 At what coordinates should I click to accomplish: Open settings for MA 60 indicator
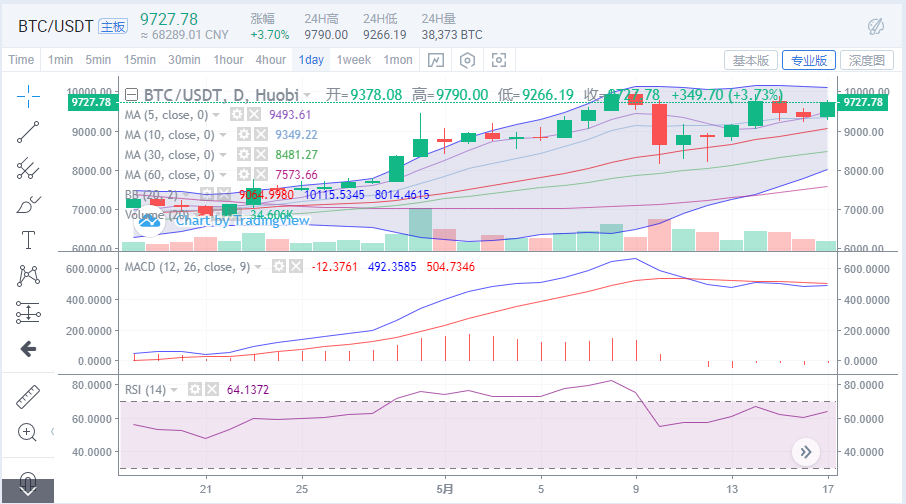coord(244,174)
